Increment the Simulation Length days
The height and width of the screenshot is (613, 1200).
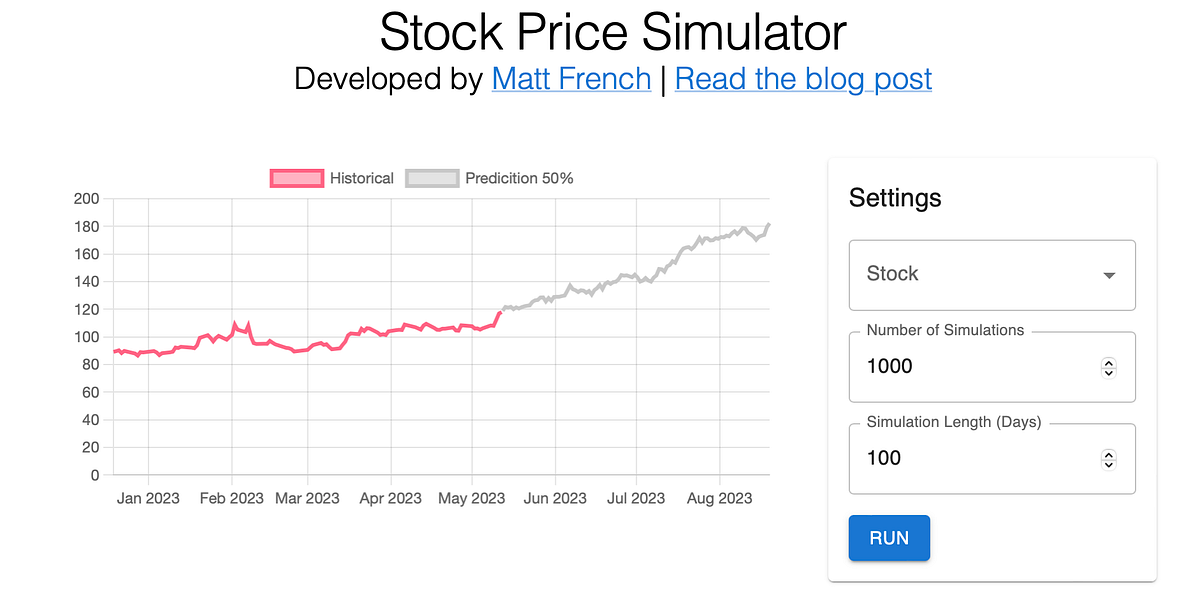[x=1108, y=453]
